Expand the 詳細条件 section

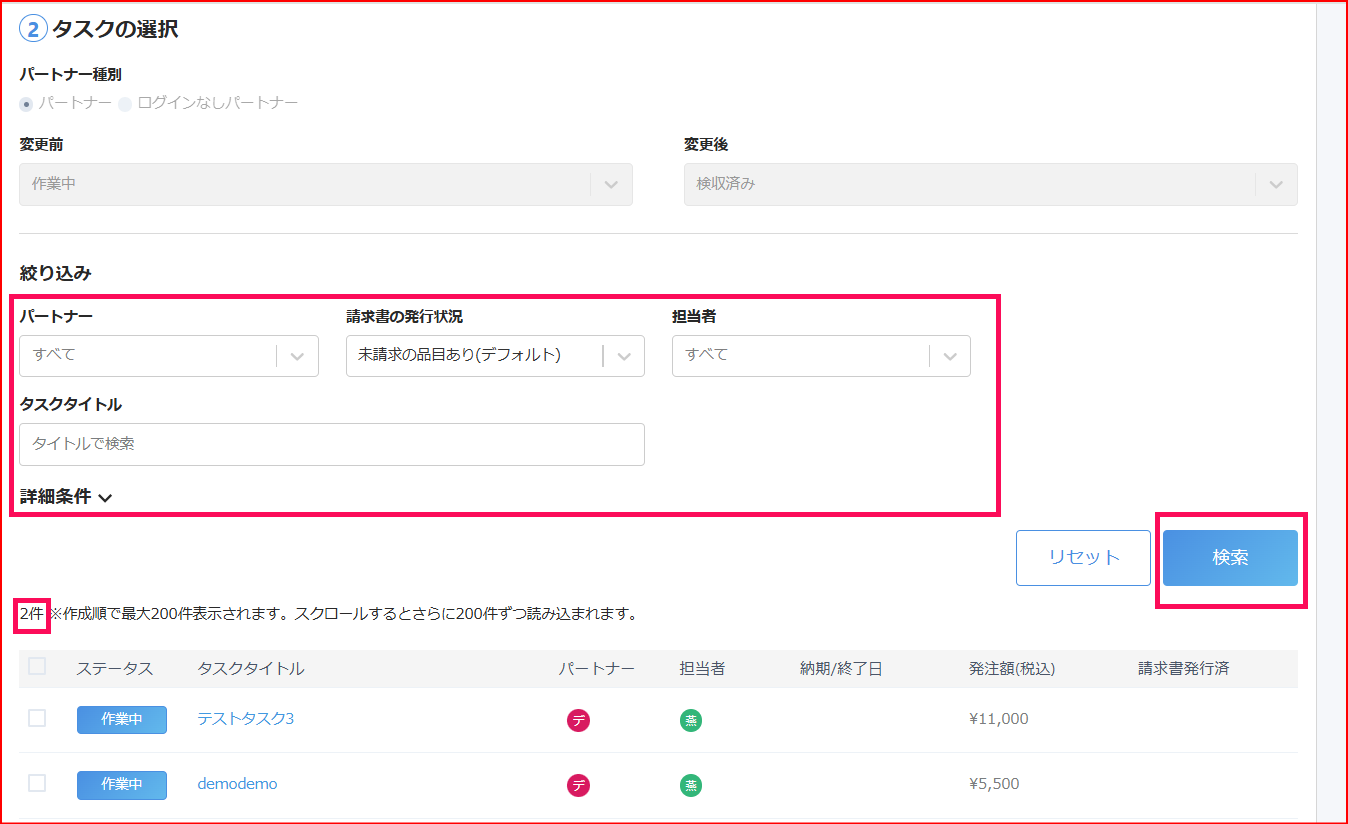coord(66,497)
